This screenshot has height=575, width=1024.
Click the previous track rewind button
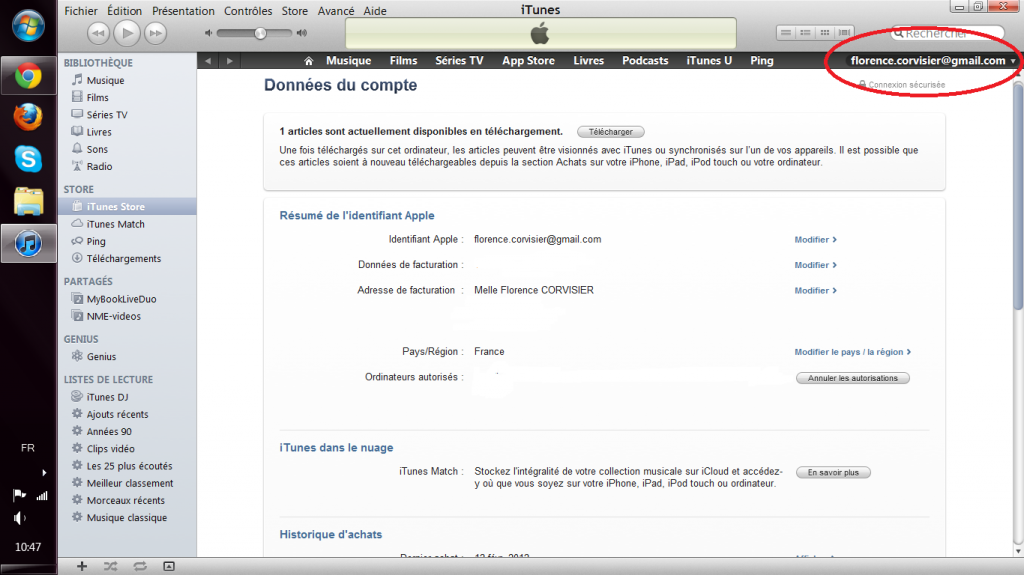click(x=99, y=33)
